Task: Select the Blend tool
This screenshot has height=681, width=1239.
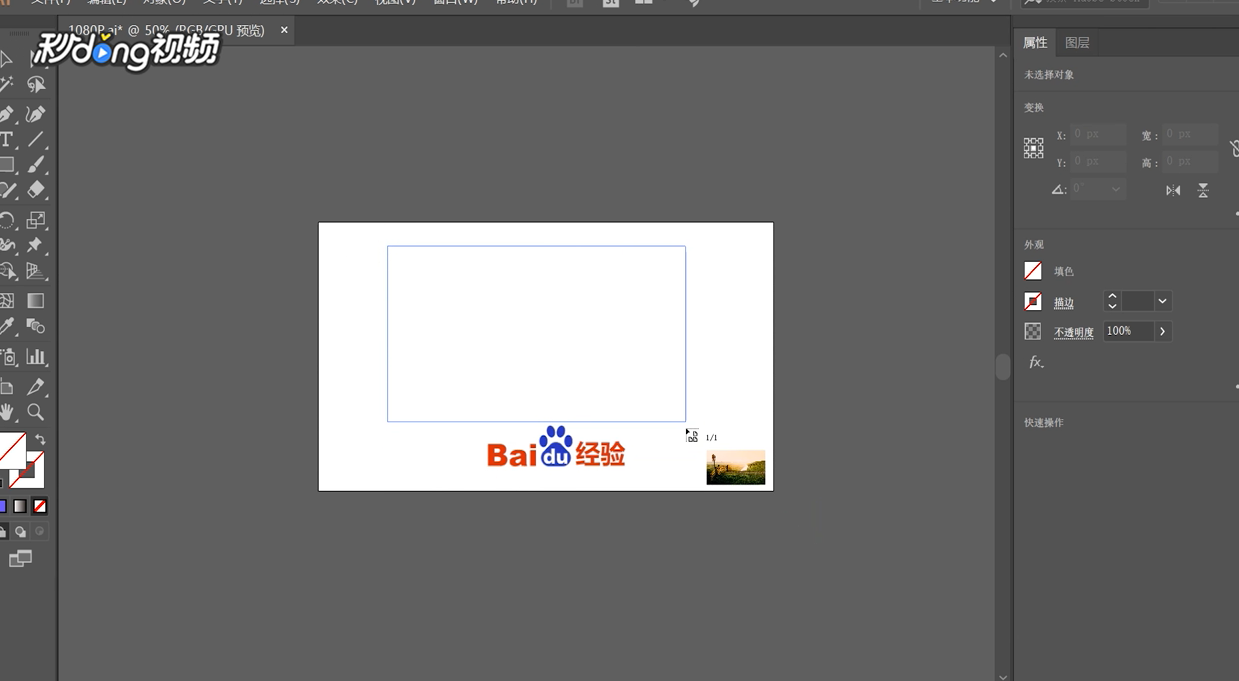Action: tap(36, 327)
